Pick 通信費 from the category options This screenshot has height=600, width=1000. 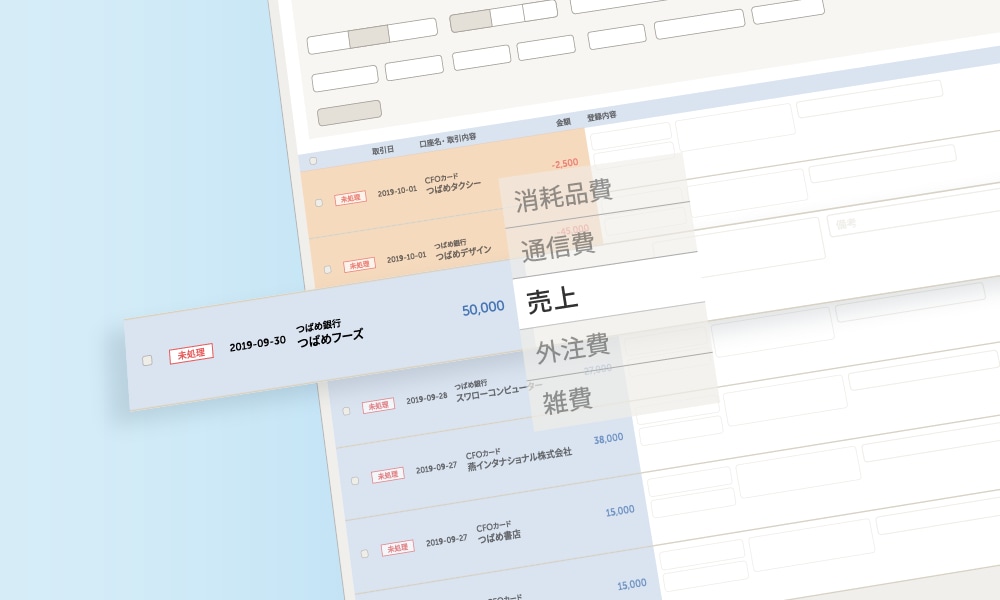[x=558, y=245]
